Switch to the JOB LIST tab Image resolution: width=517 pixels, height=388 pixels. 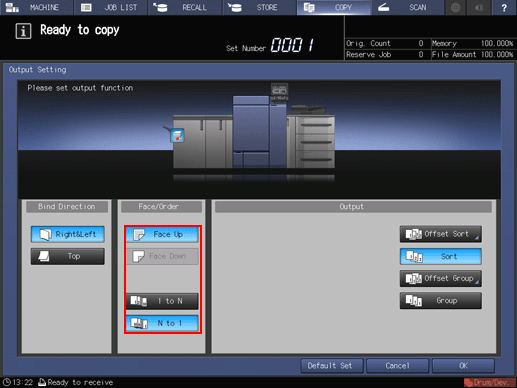111,7
